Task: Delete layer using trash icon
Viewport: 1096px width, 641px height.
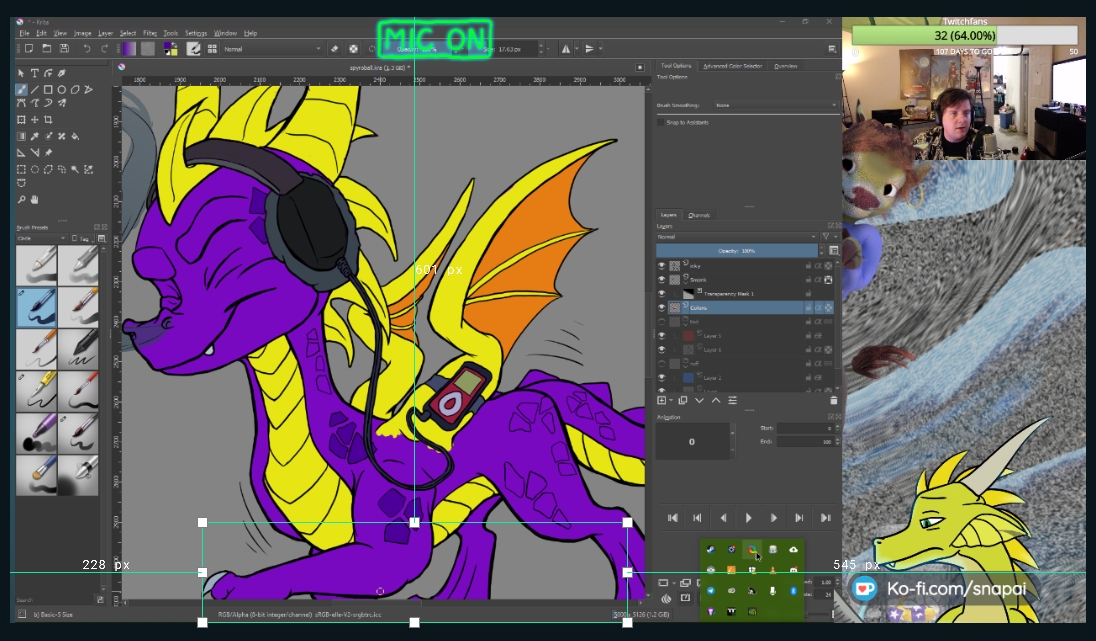Action: tap(834, 400)
